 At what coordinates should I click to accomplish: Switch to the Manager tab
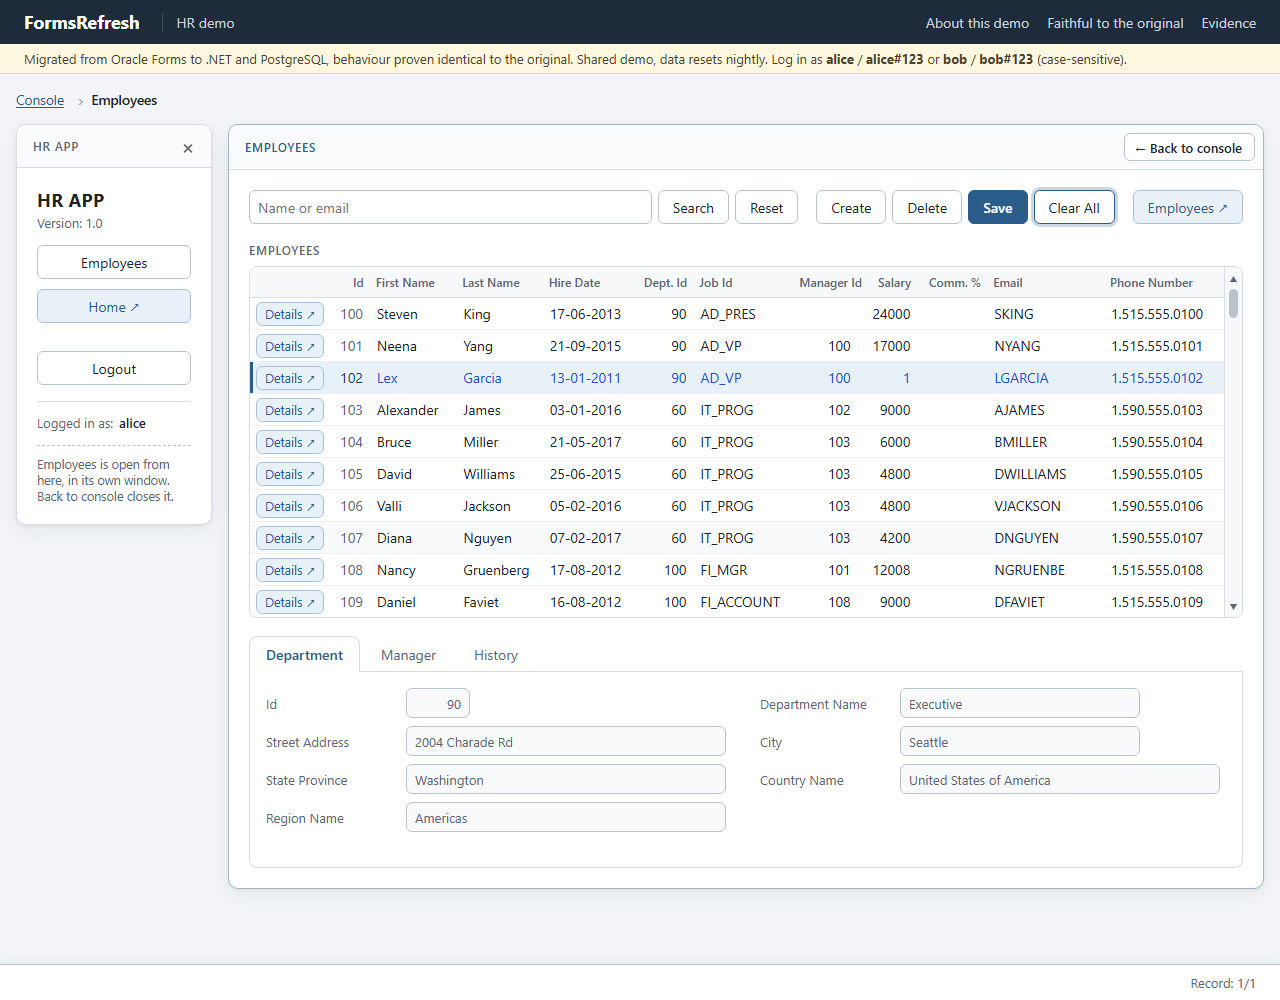click(408, 655)
